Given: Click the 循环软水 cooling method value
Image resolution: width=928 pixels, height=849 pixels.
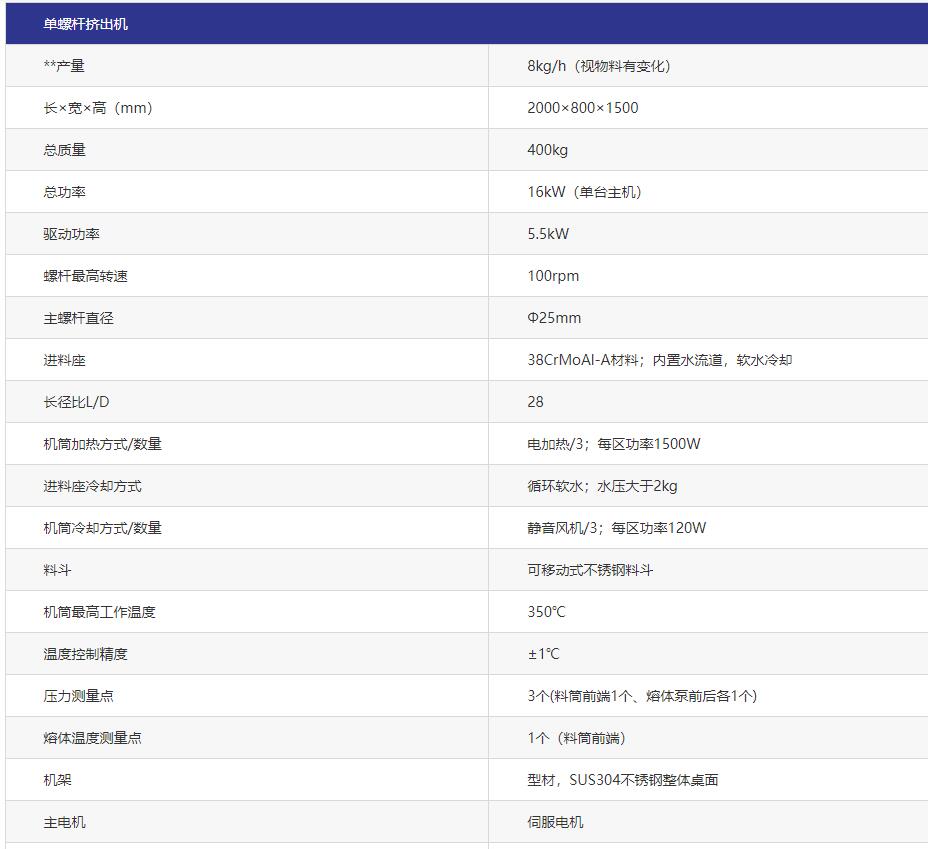Looking at the screenshot, I should 602,486.
